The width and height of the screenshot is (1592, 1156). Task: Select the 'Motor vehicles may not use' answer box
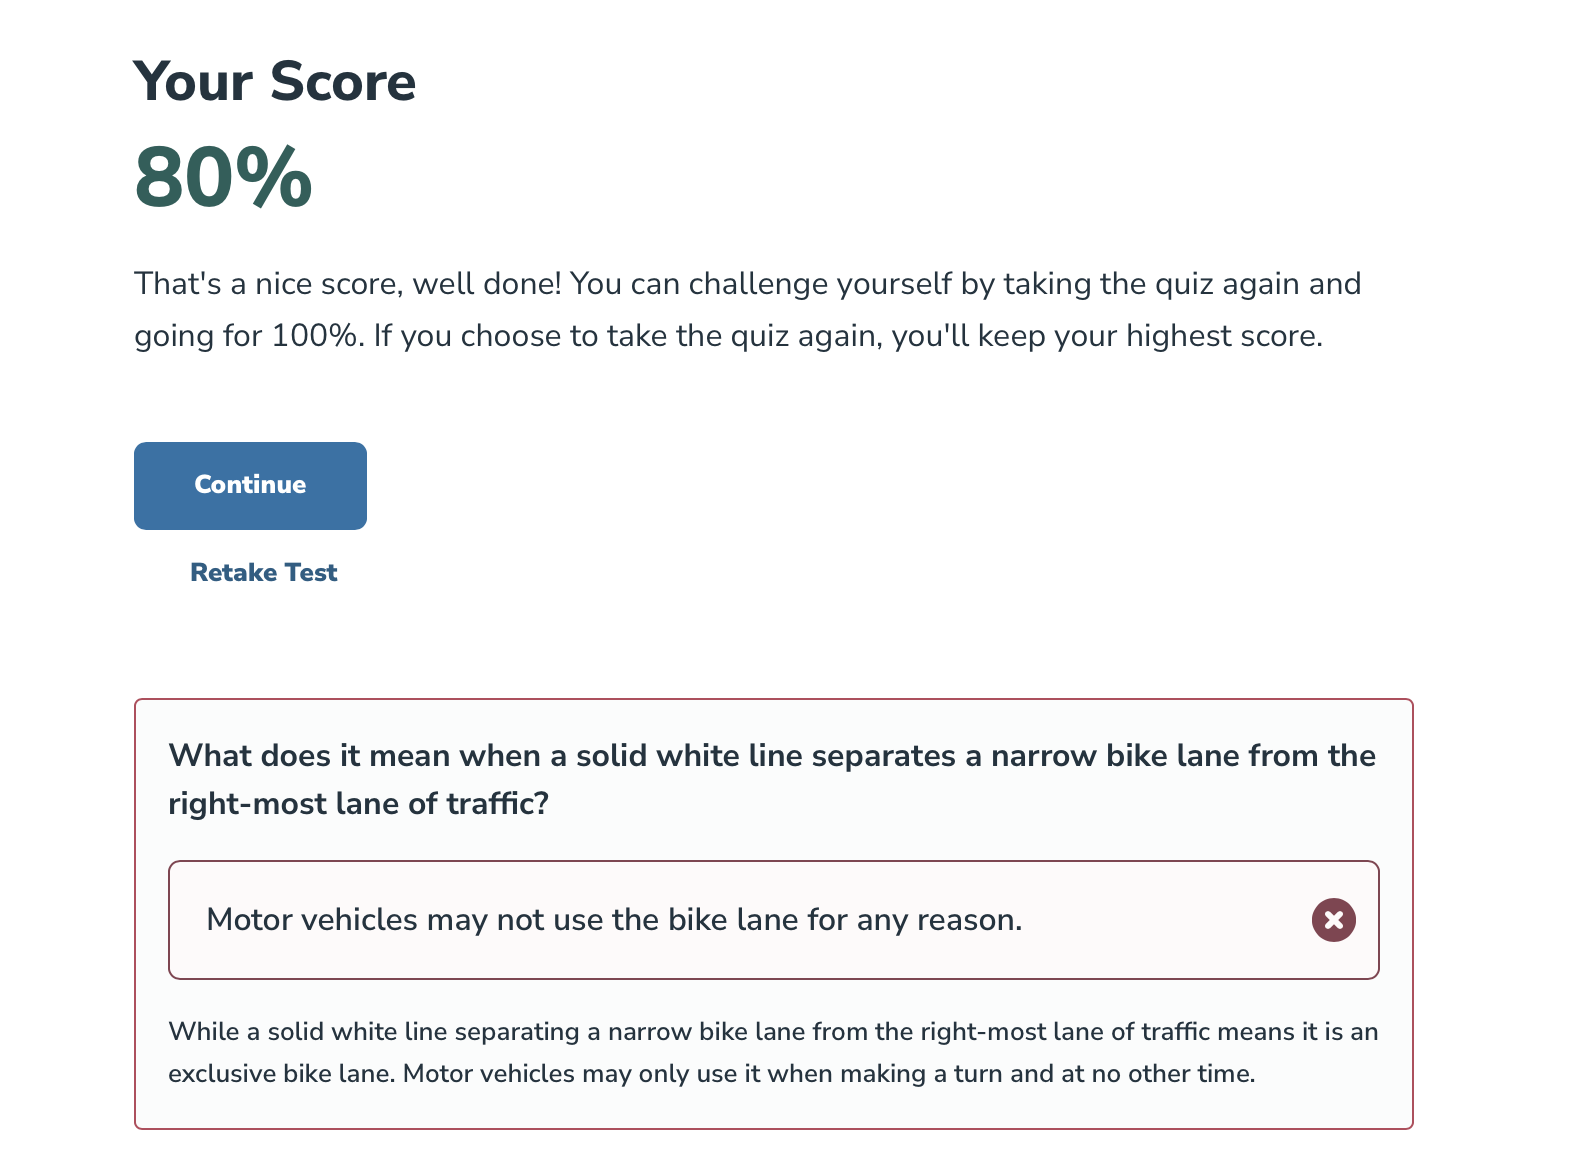[700, 920]
